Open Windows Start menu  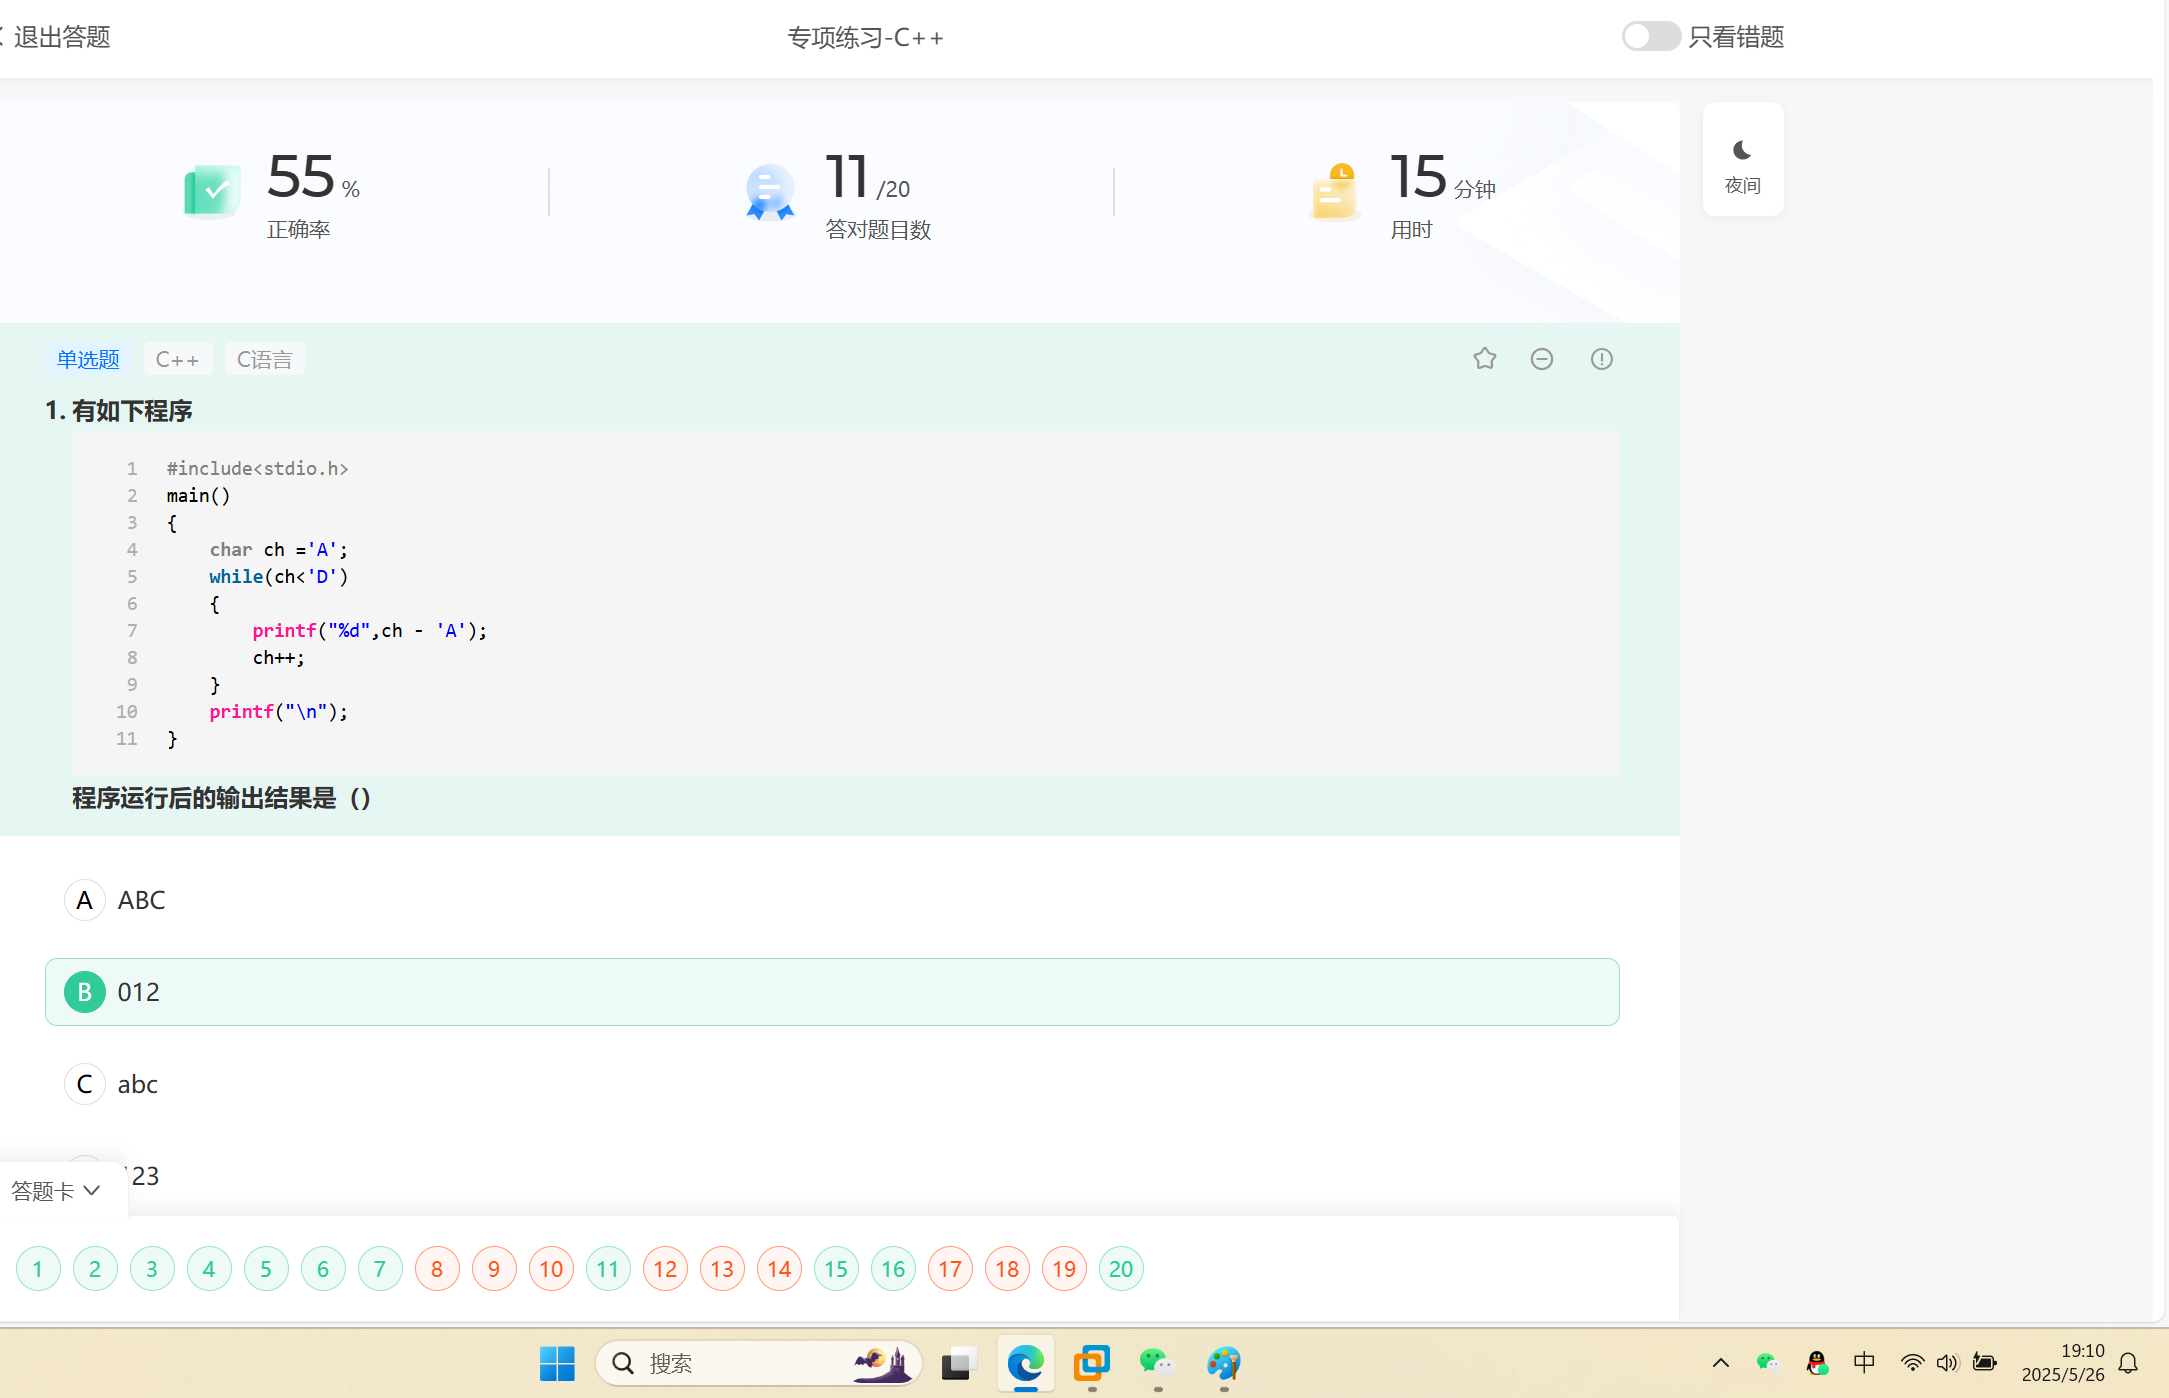click(x=557, y=1363)
